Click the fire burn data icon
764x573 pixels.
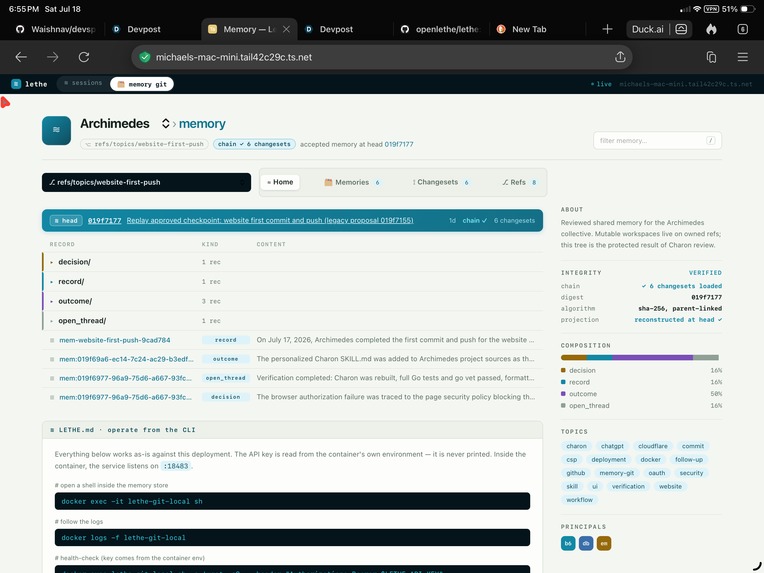click(x=711, y=29)
